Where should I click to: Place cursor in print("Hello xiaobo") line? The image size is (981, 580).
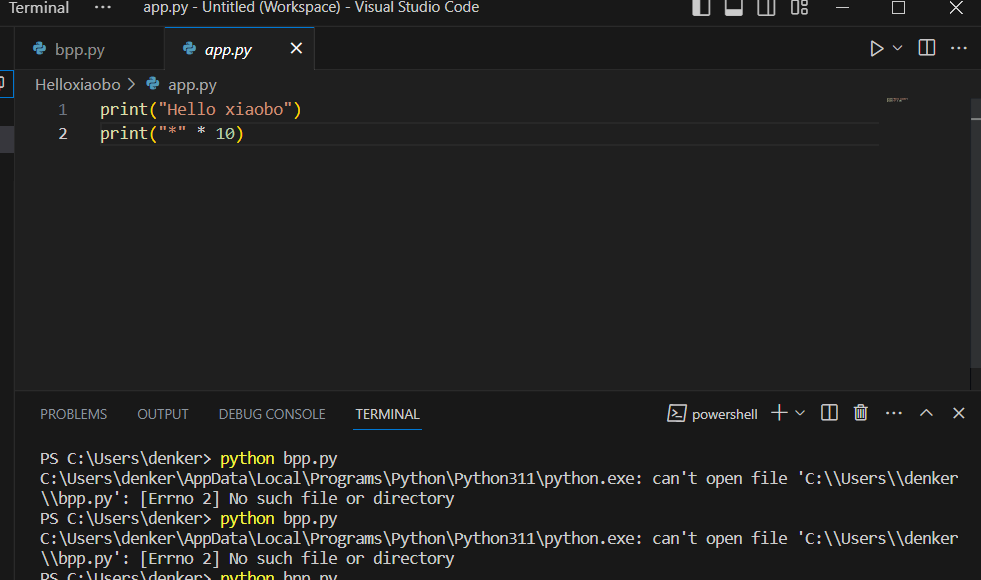(201, 109)
